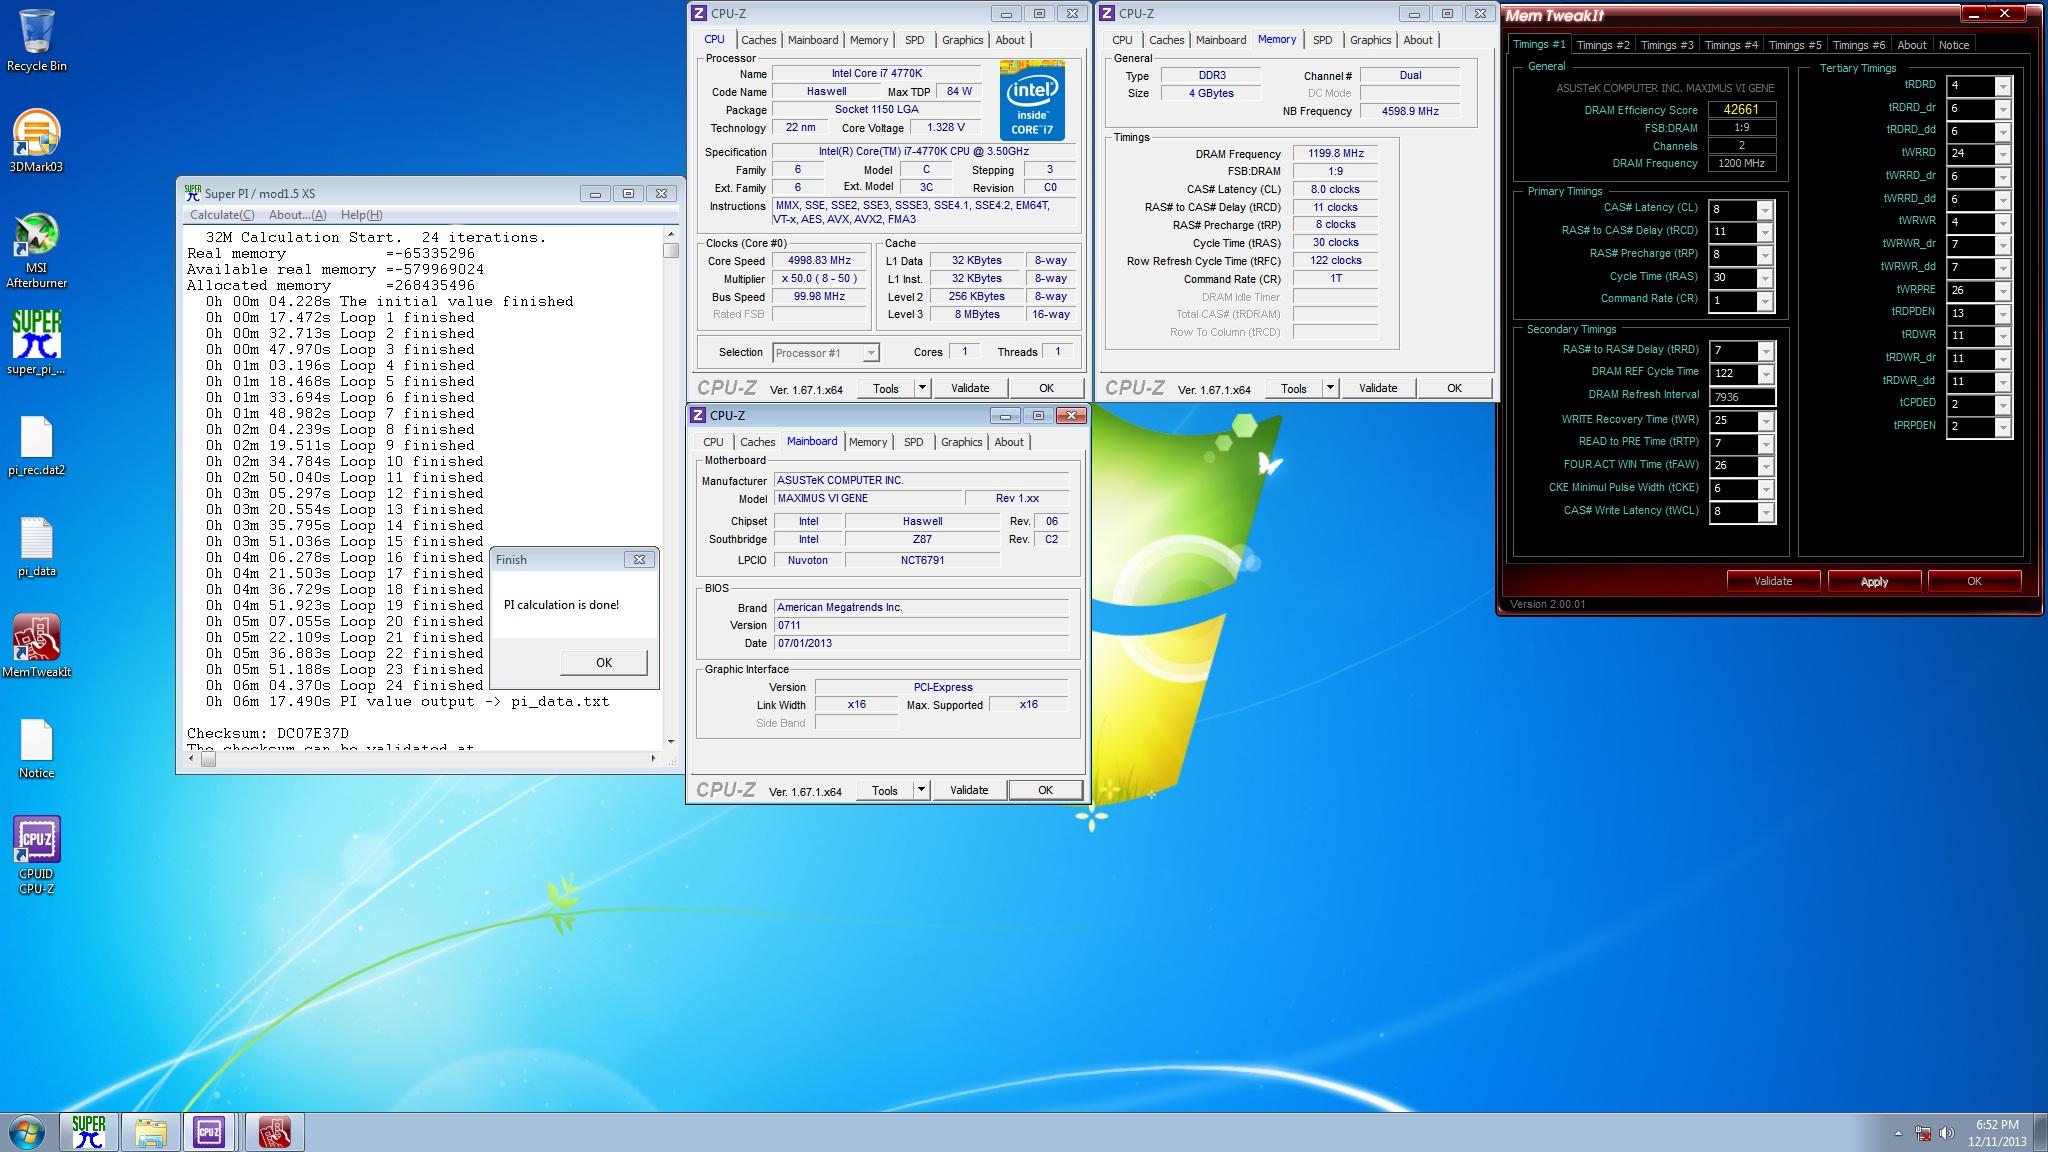Open Graphics tab in CPU-Z Mainboard window

click(x=962, y=442)
